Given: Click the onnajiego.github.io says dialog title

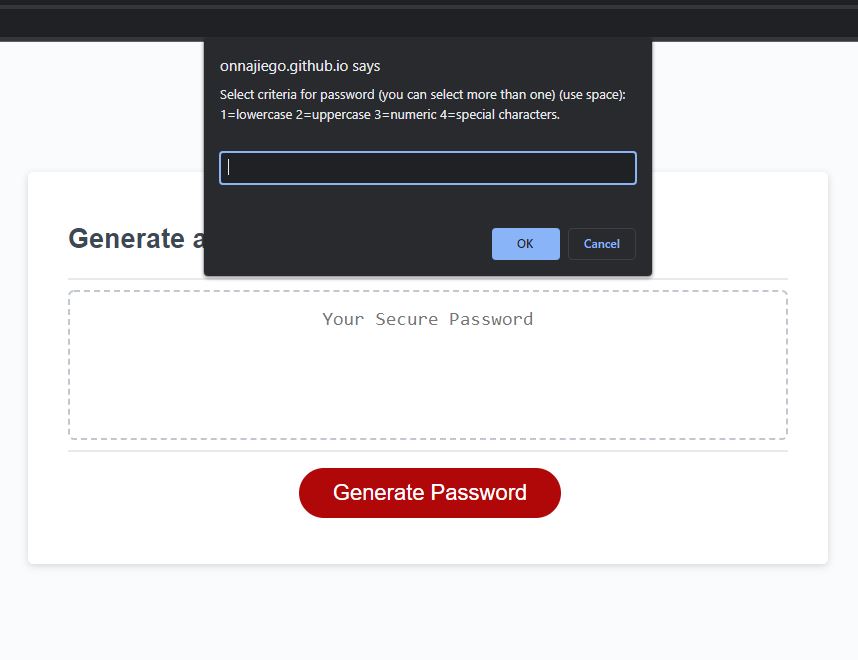Looking at the screenshot, I should pos(299,66).
